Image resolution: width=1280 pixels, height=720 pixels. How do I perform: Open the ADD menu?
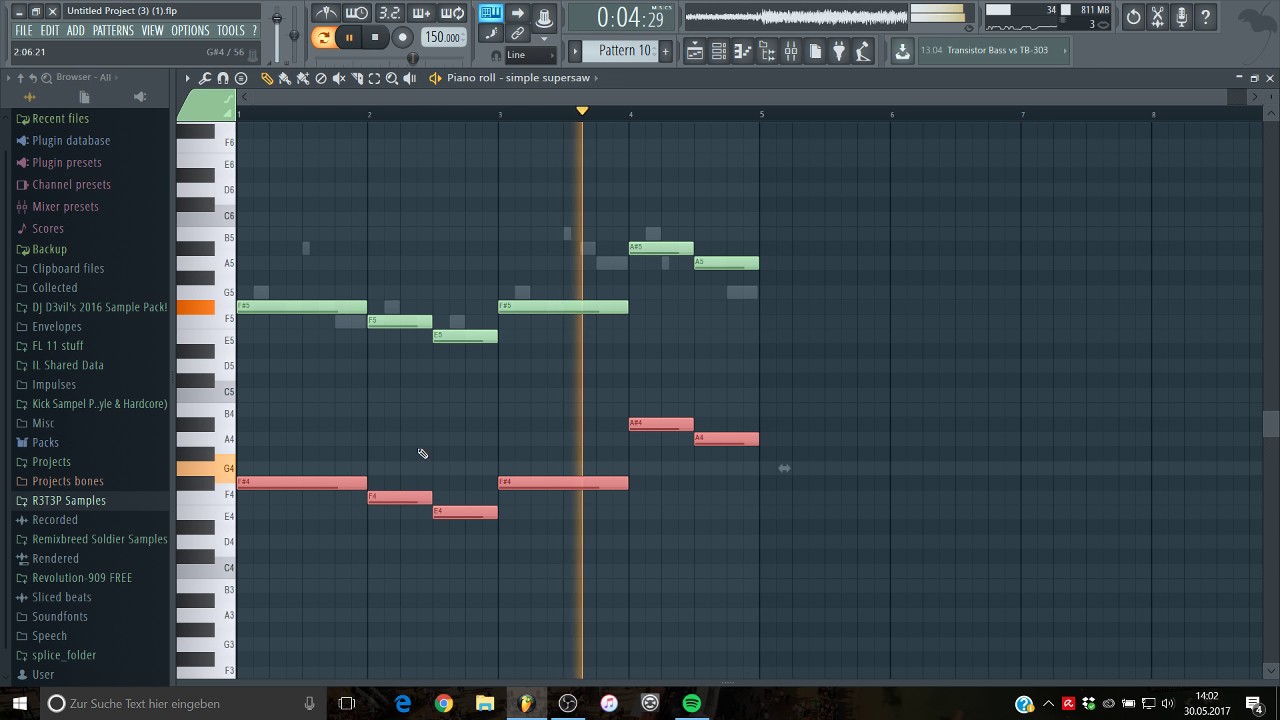coord(76,31)
